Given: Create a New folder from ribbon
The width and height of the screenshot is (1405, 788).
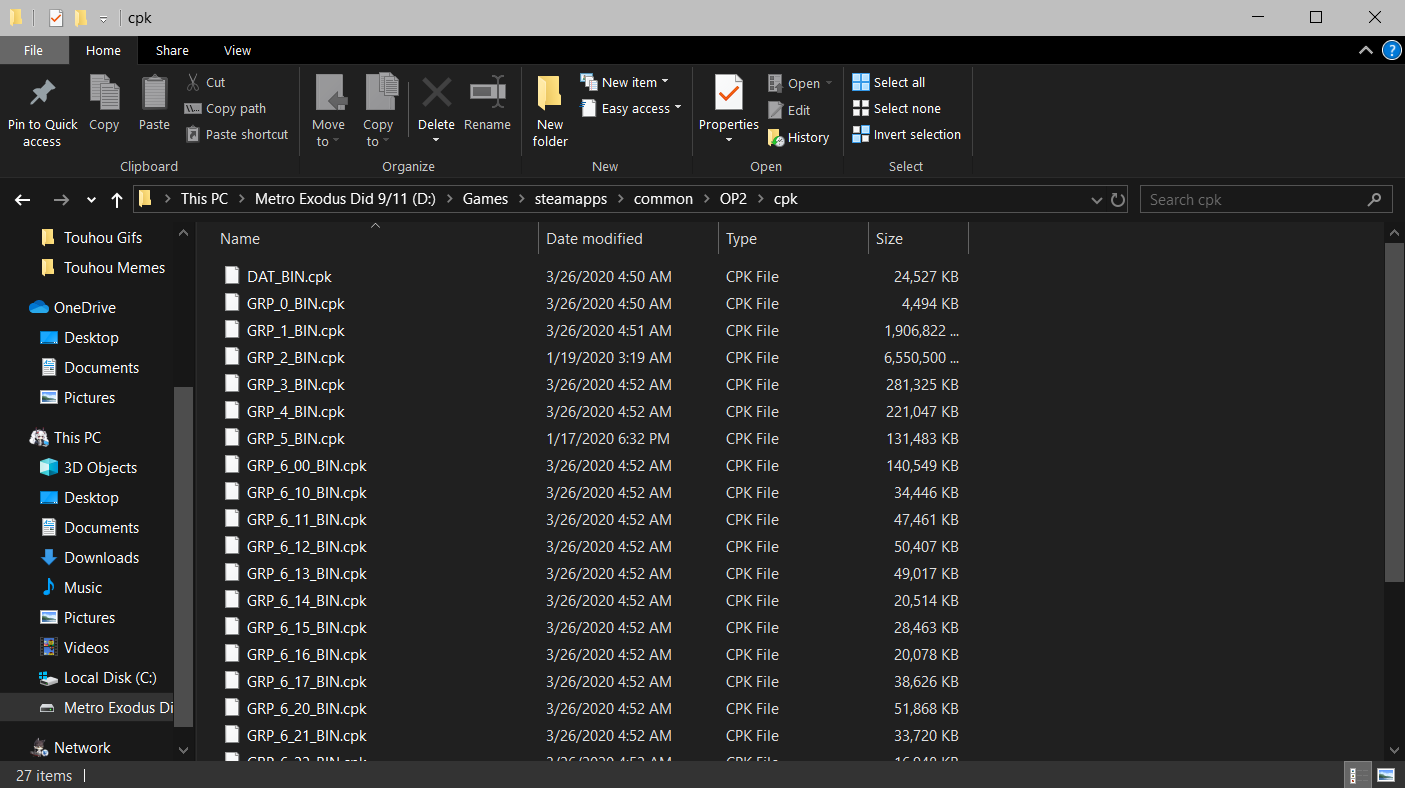Looking at the screenshot, I should point(550,112).
